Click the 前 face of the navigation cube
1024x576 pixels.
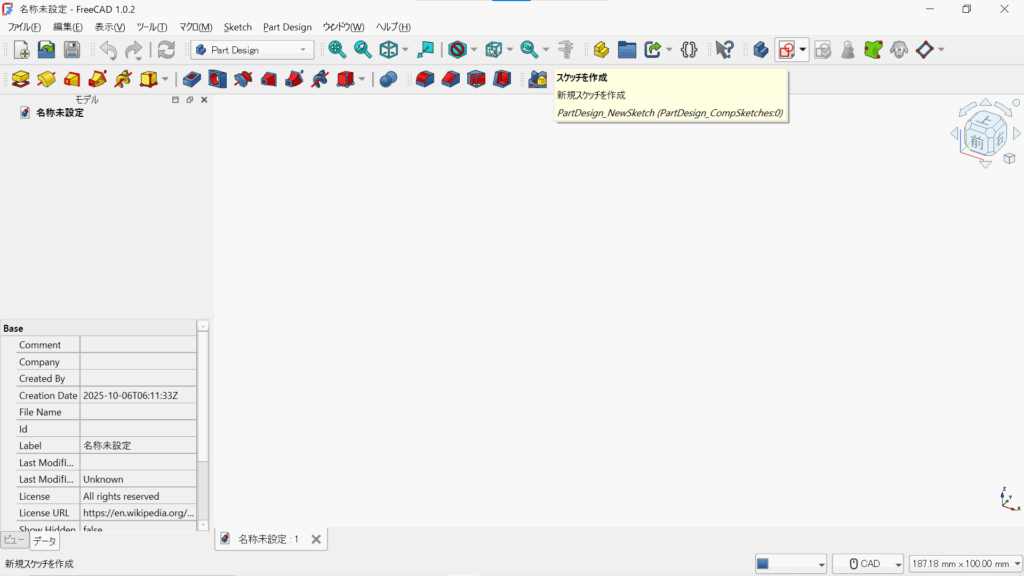(x=977, y=142)
